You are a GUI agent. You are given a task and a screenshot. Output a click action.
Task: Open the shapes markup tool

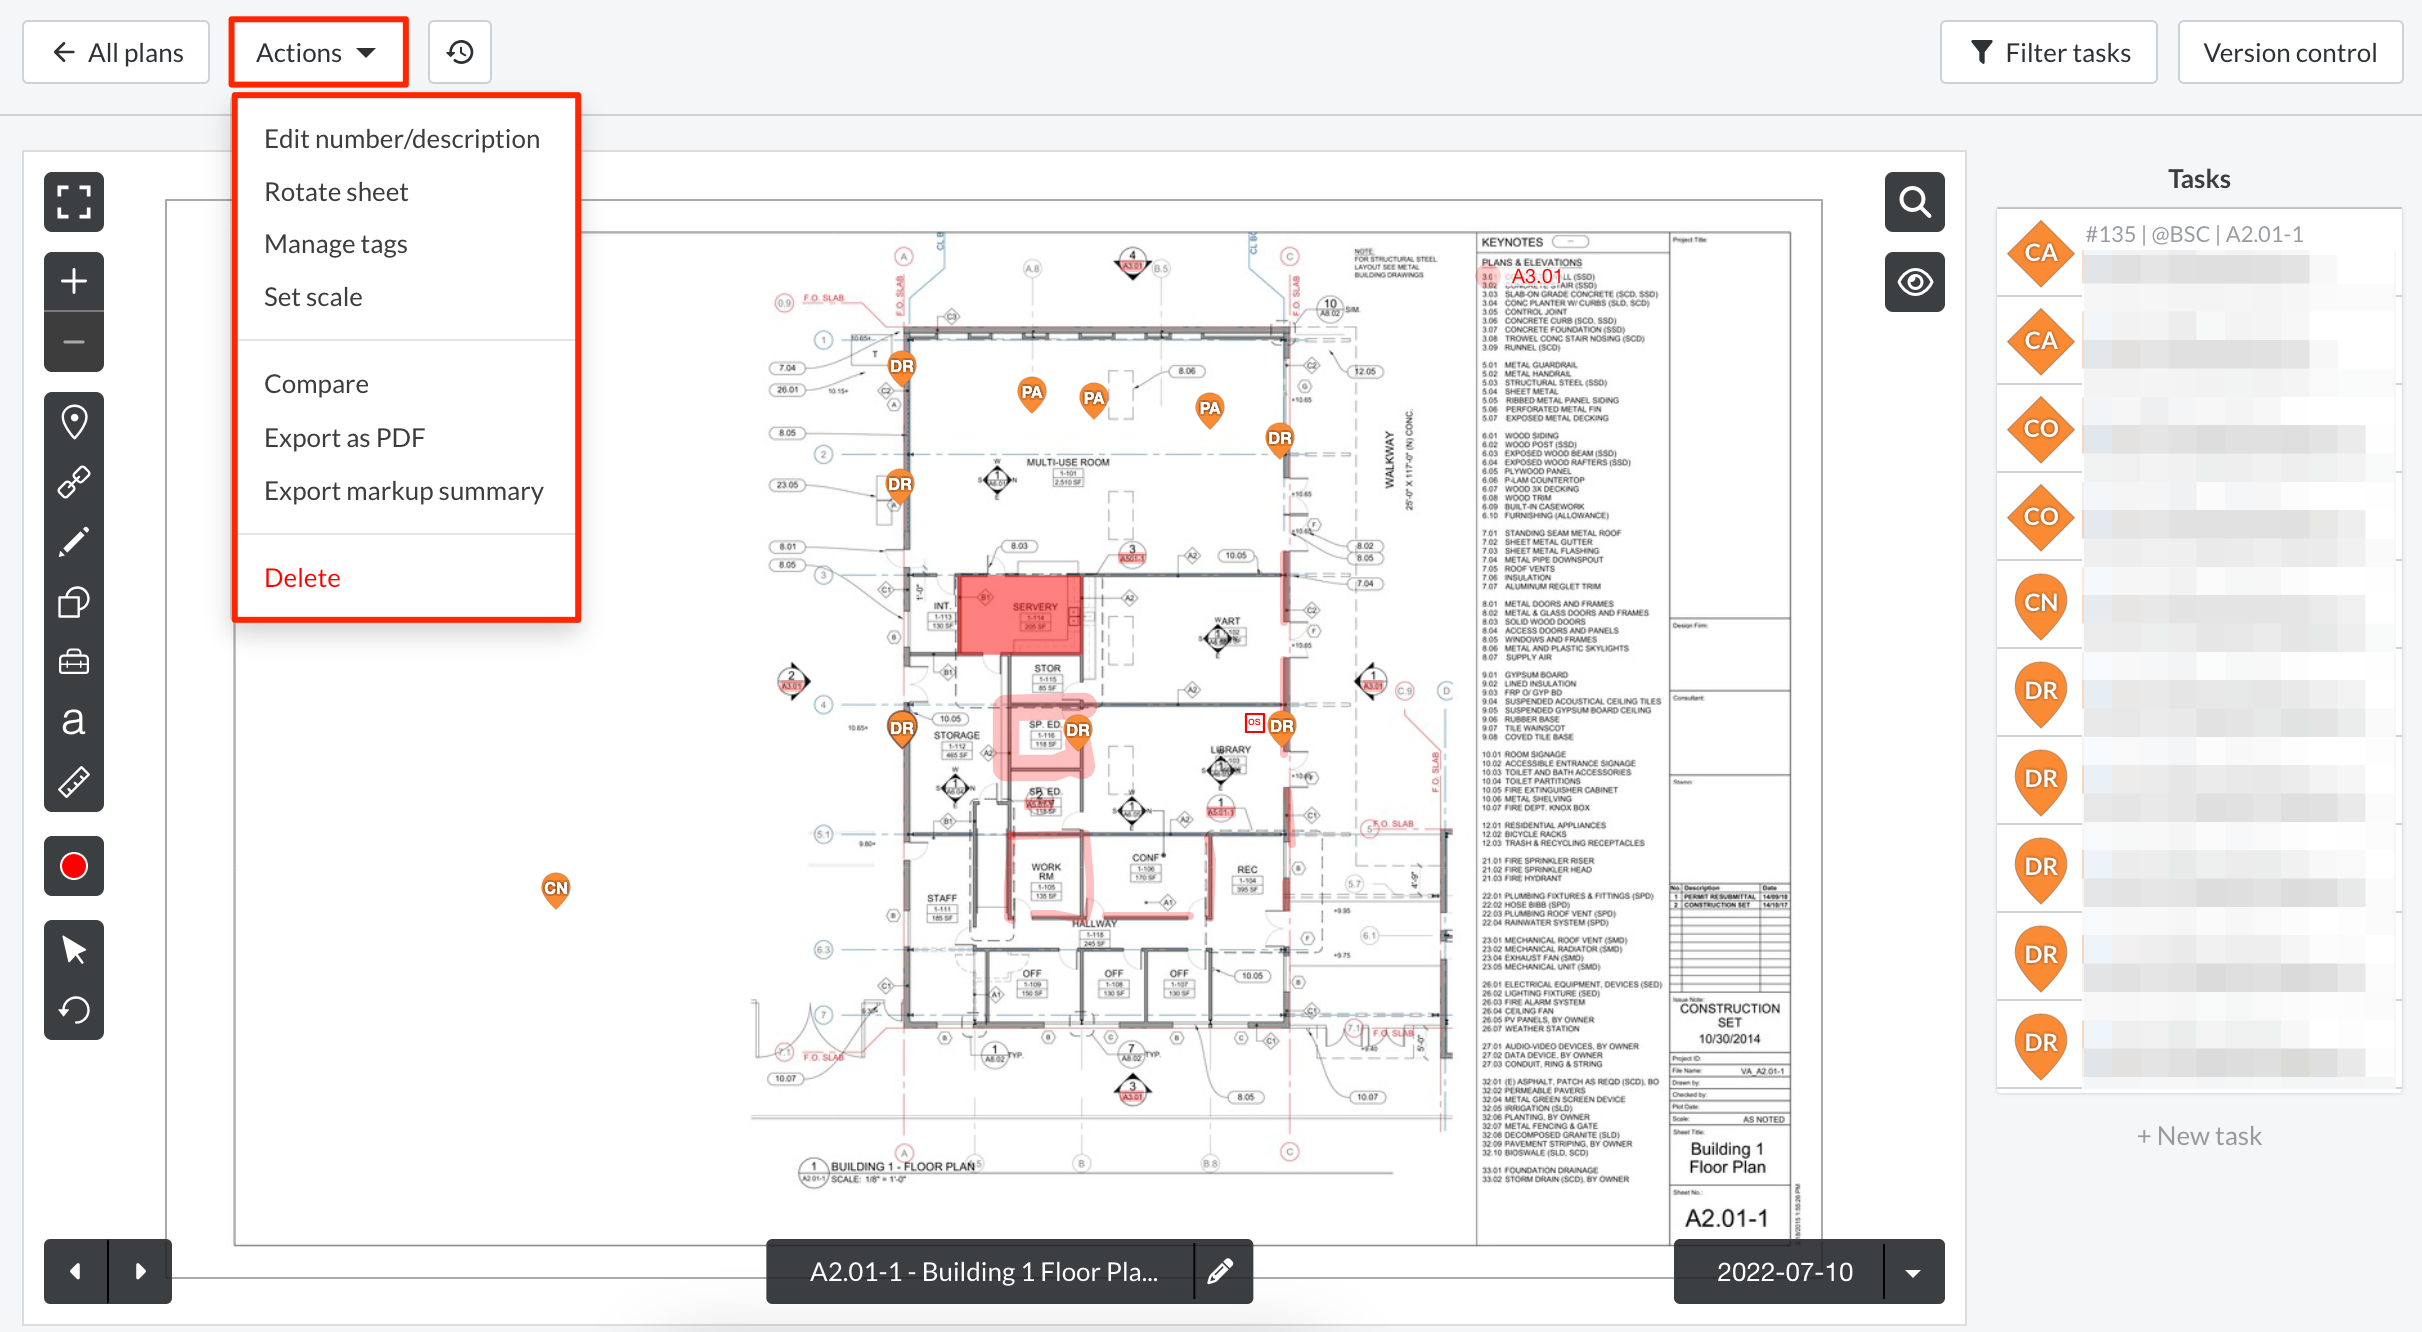tap(73, 601)
